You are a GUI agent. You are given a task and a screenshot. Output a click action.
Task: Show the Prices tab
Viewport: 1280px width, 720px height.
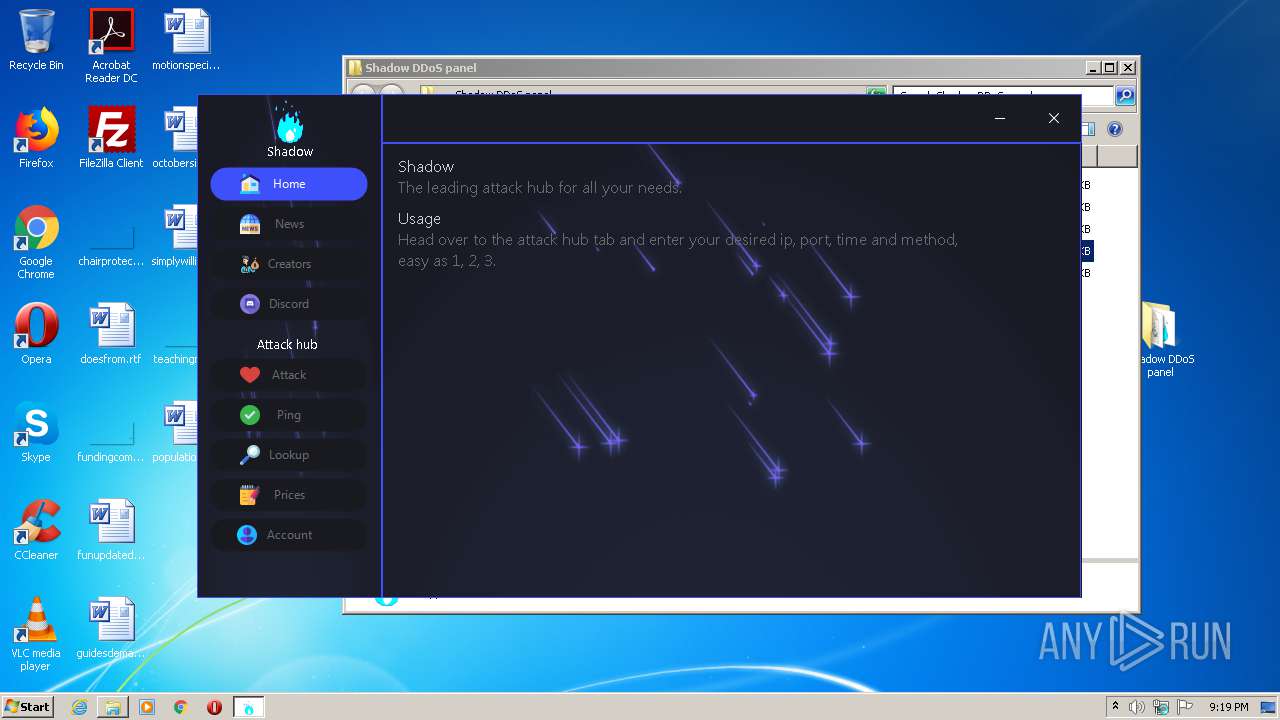tap(288, 495)
